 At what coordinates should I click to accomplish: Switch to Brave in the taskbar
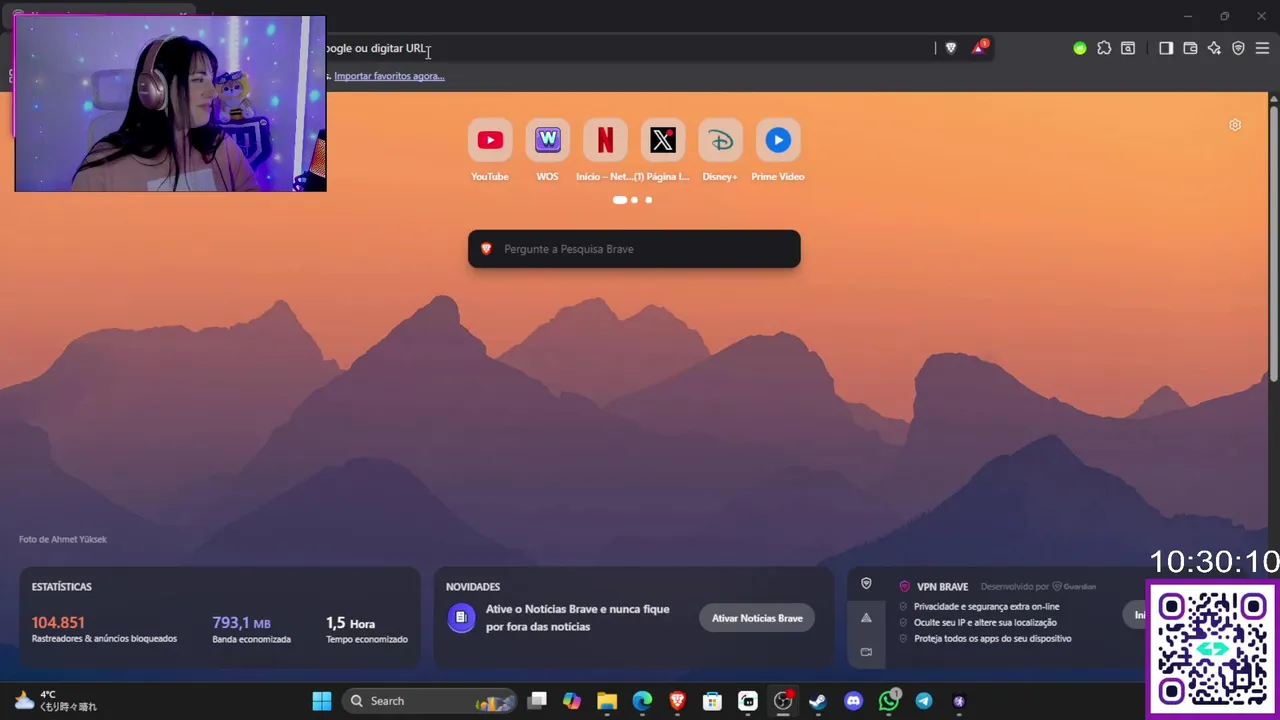click(x=677, y=701)
